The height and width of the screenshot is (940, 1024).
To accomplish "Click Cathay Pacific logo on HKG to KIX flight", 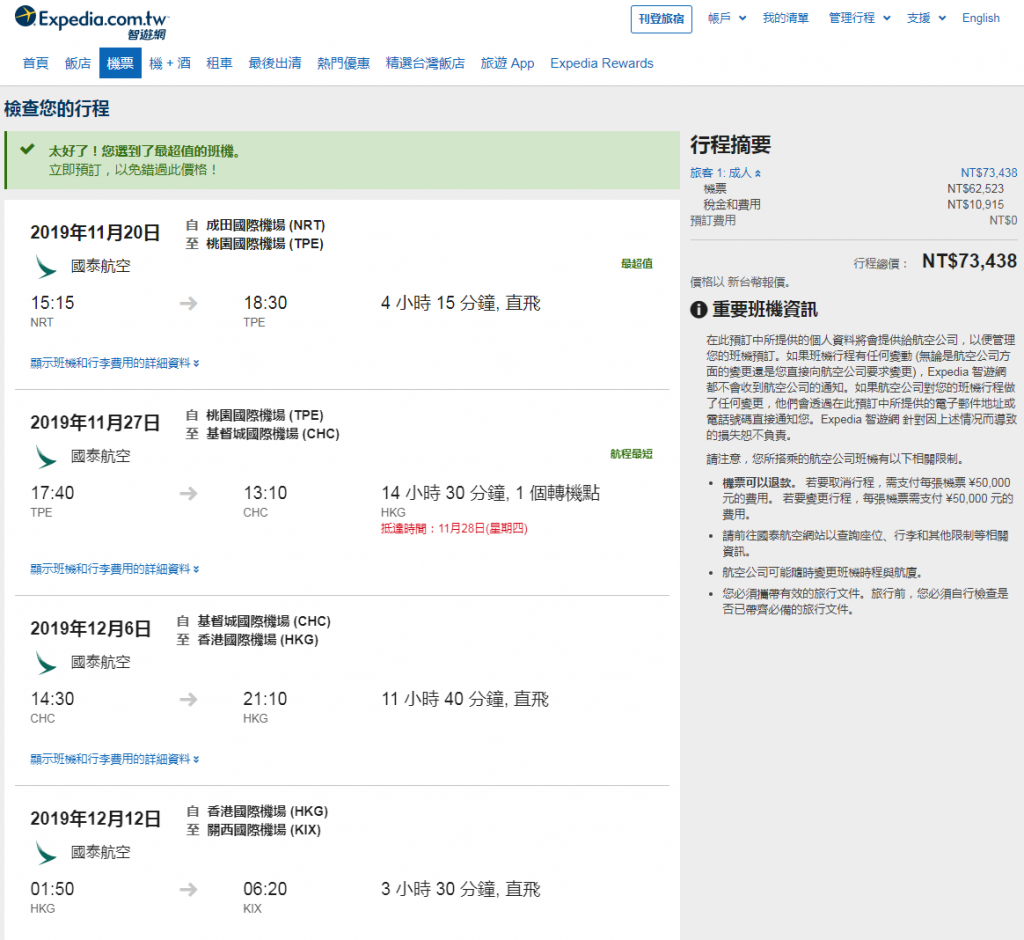I will coord(45,852).
